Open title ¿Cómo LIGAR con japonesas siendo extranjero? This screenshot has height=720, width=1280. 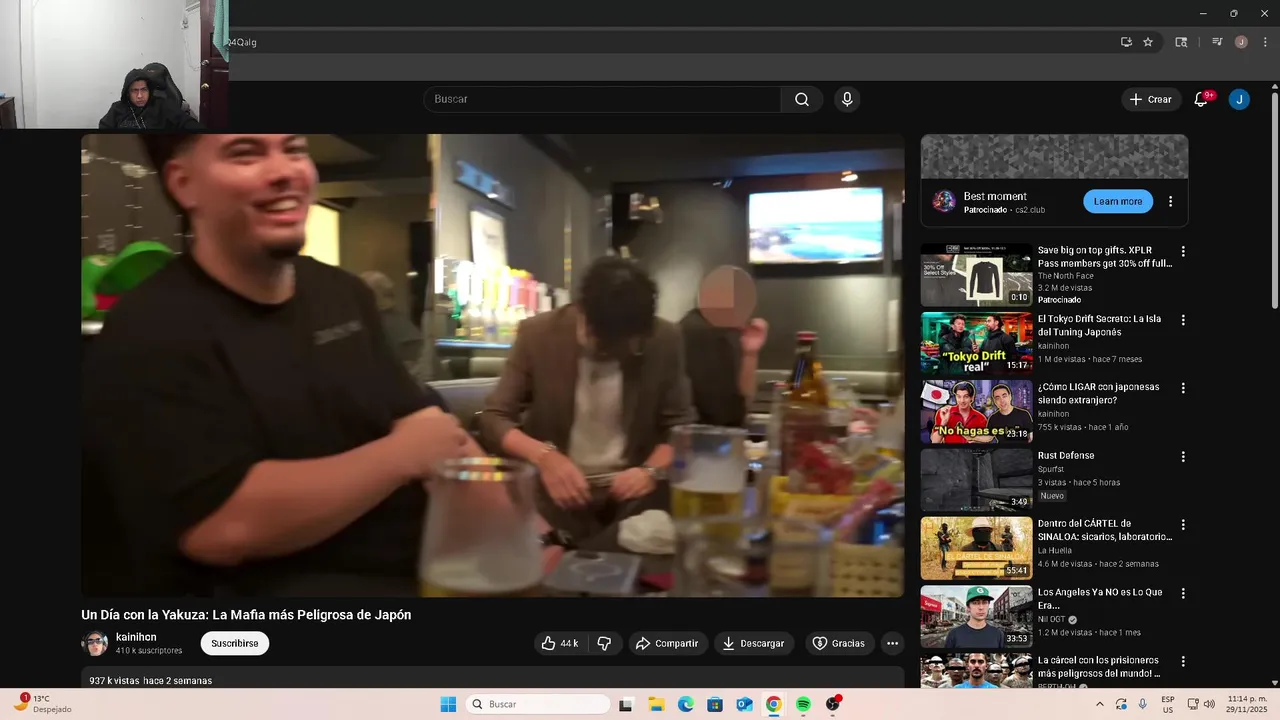1097,393
